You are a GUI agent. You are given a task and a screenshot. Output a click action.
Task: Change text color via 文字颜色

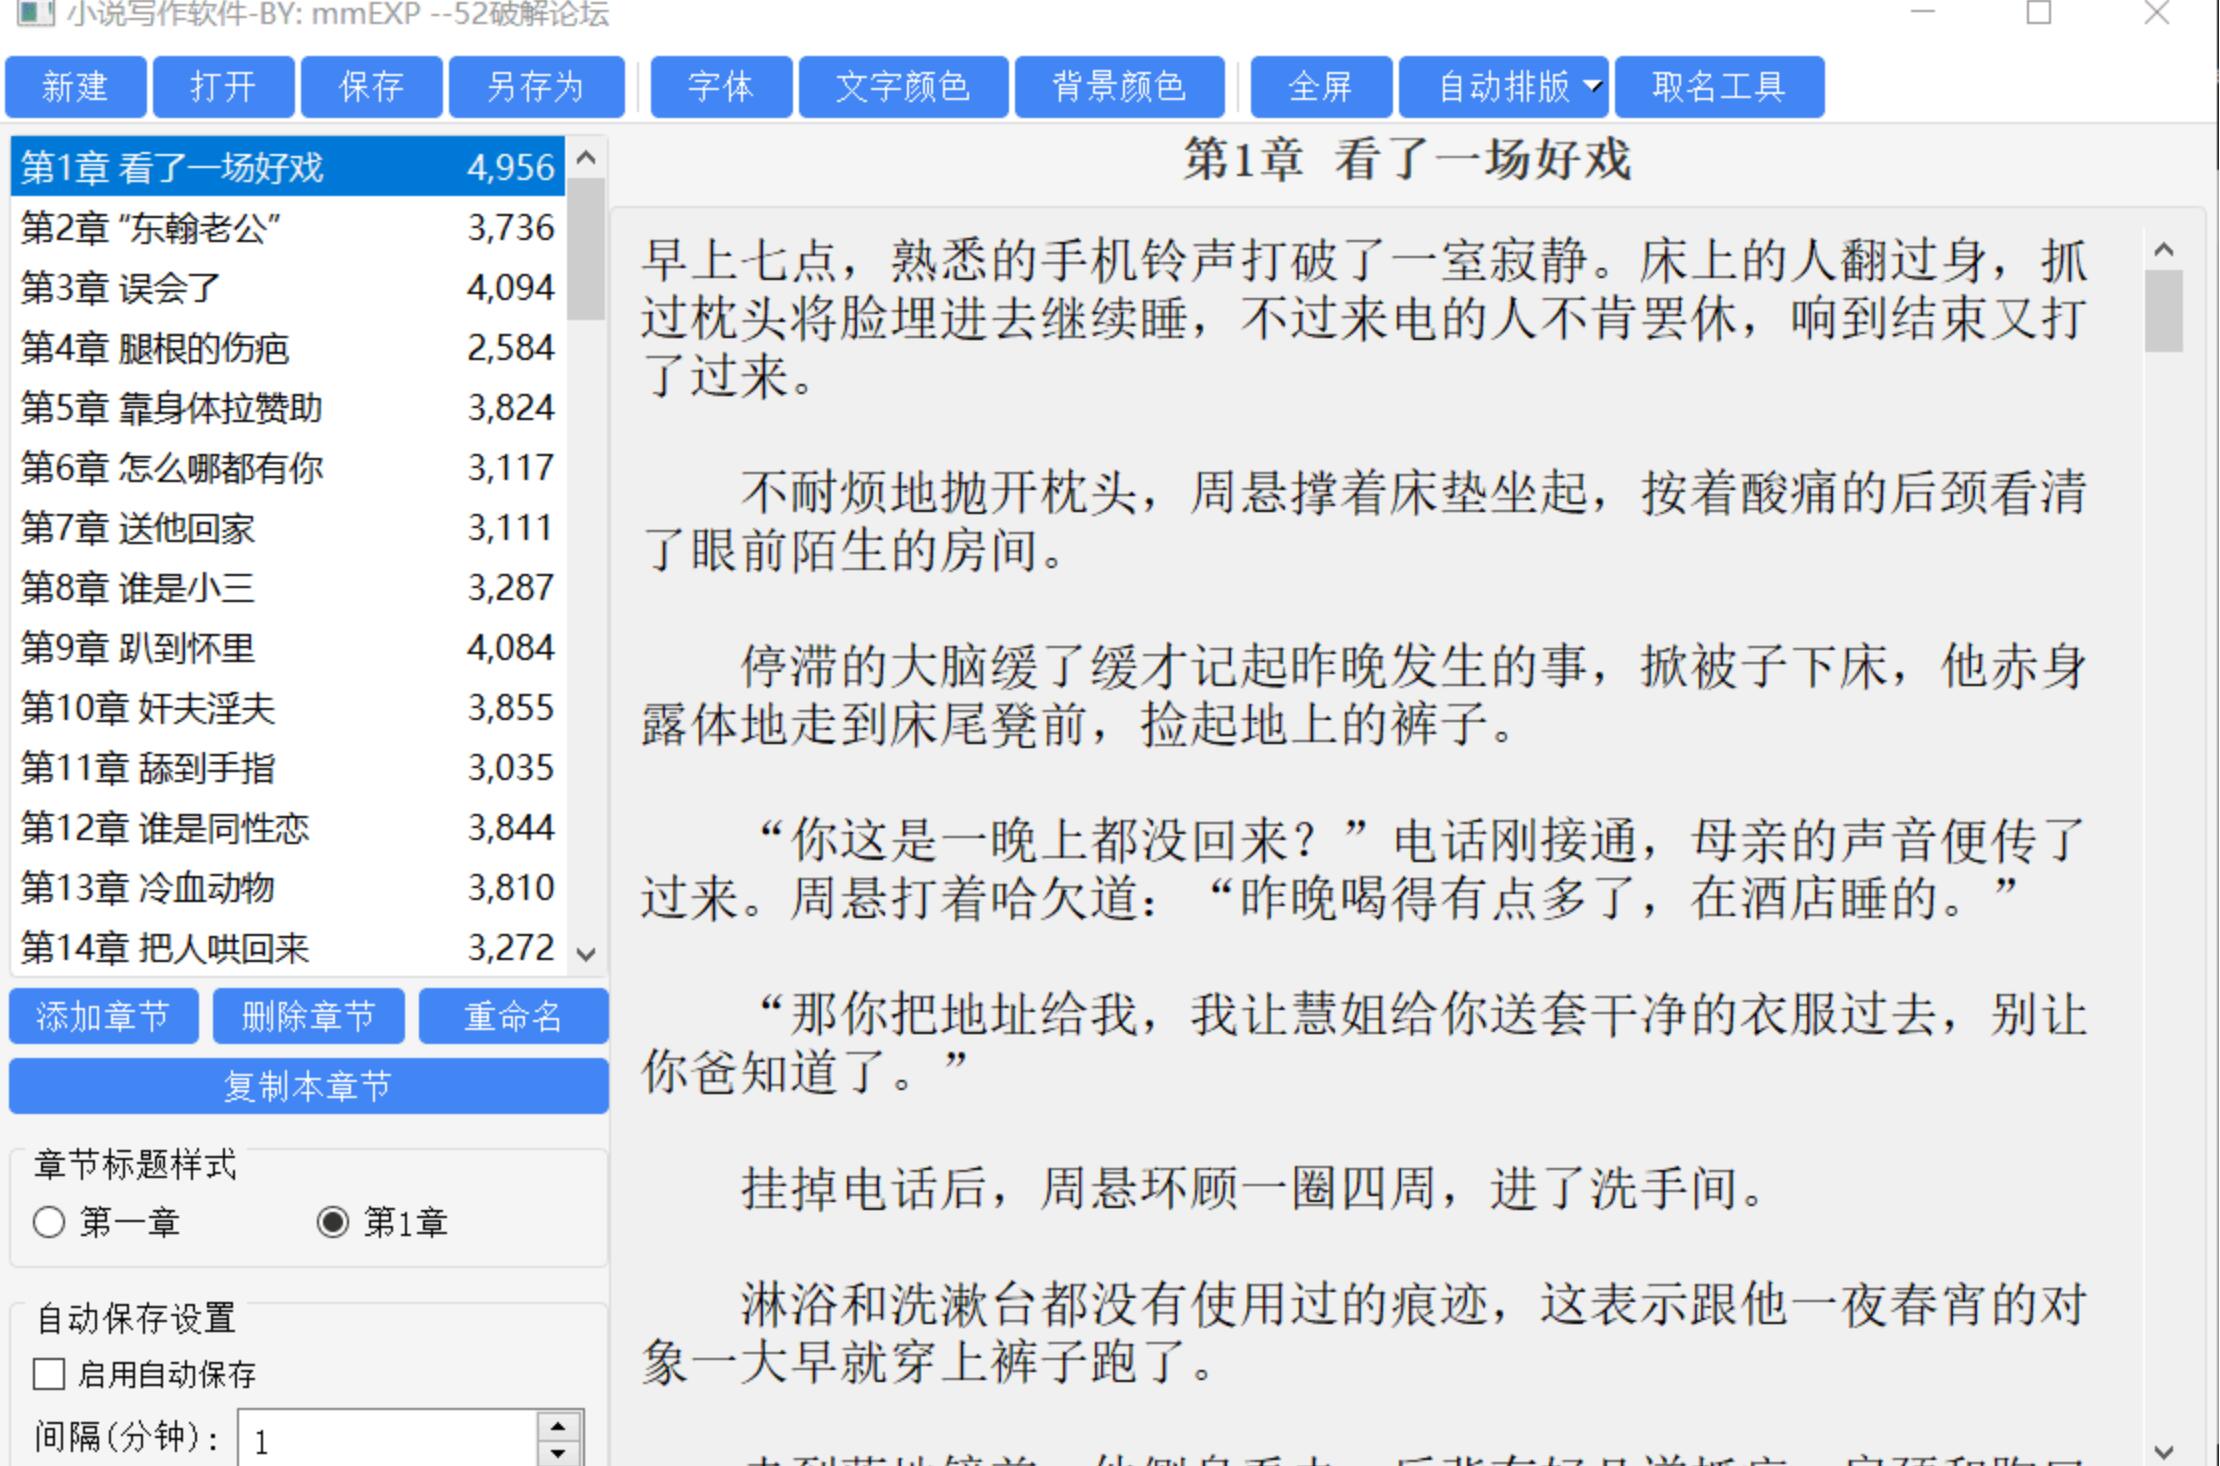pos(904,87)
